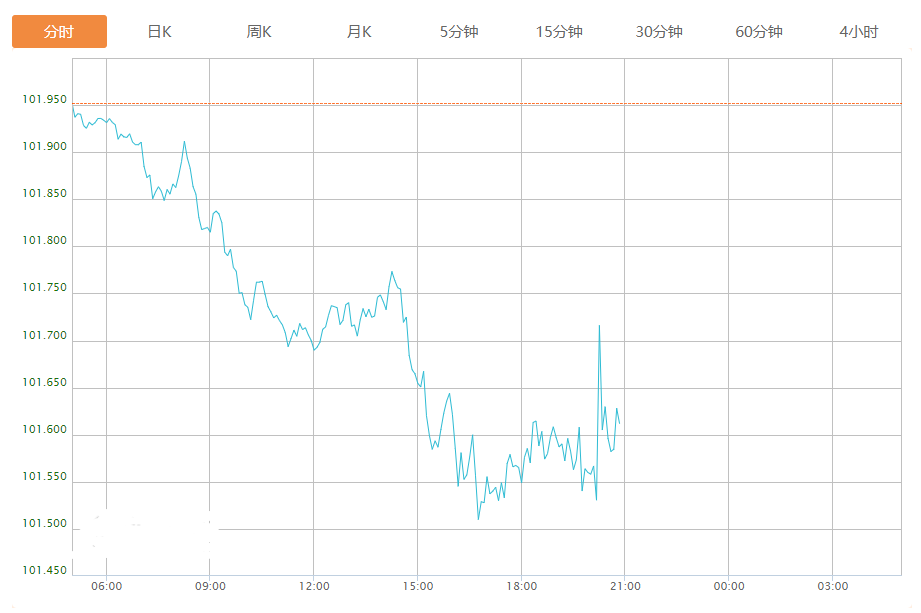Open the 60分钟 interval tab
The image size is (921, 613).
tap(759, 32)
